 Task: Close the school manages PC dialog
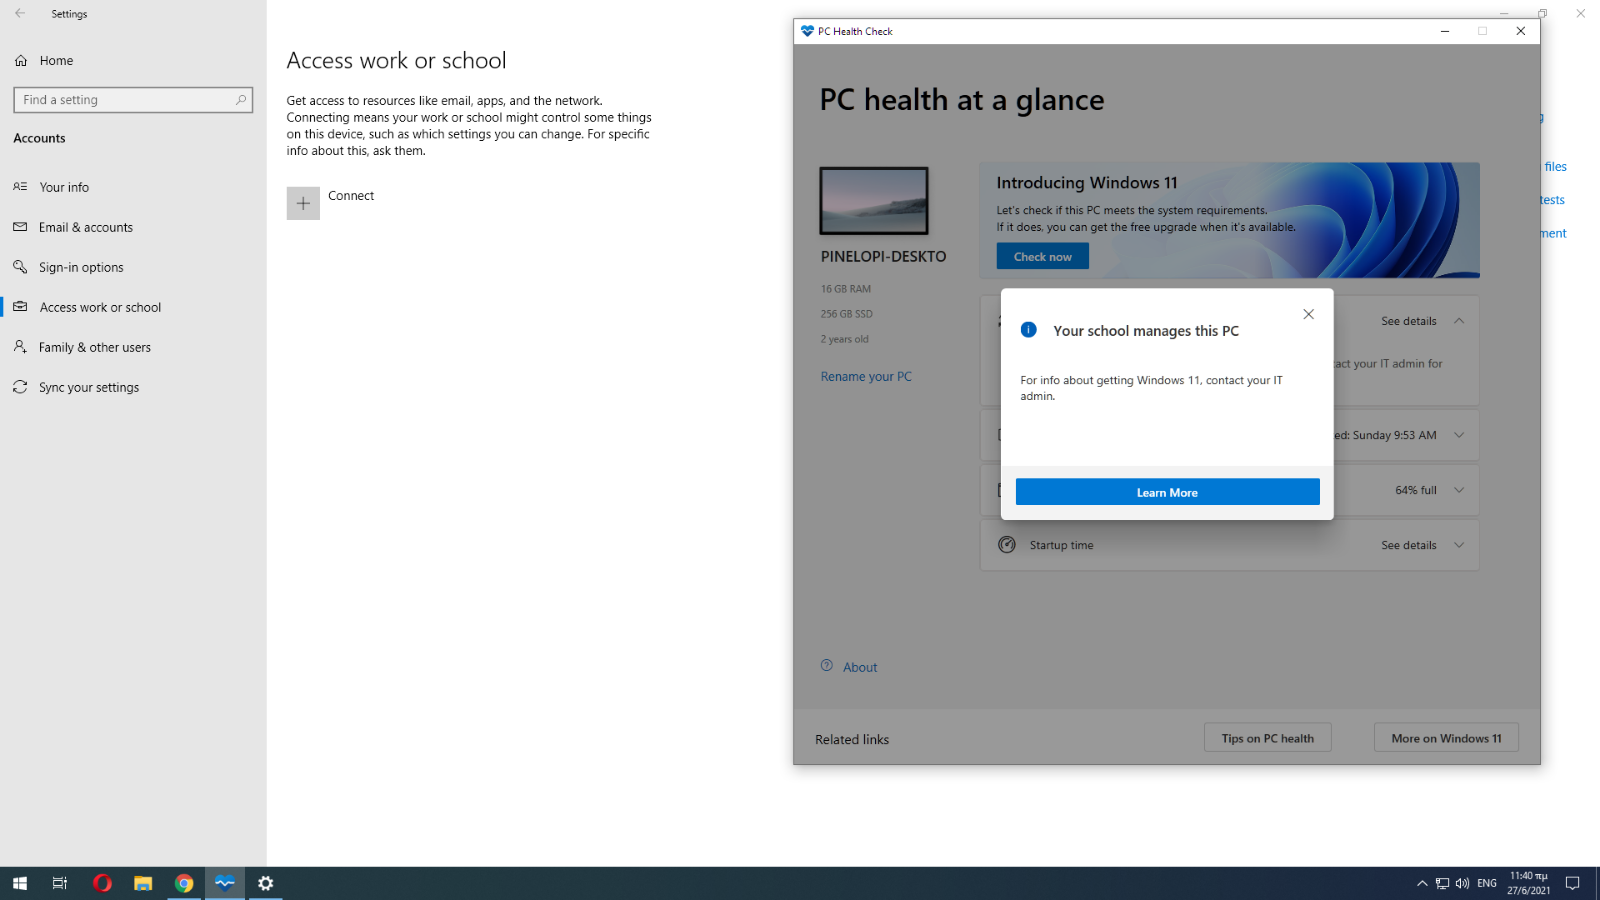coord(1308,314)
